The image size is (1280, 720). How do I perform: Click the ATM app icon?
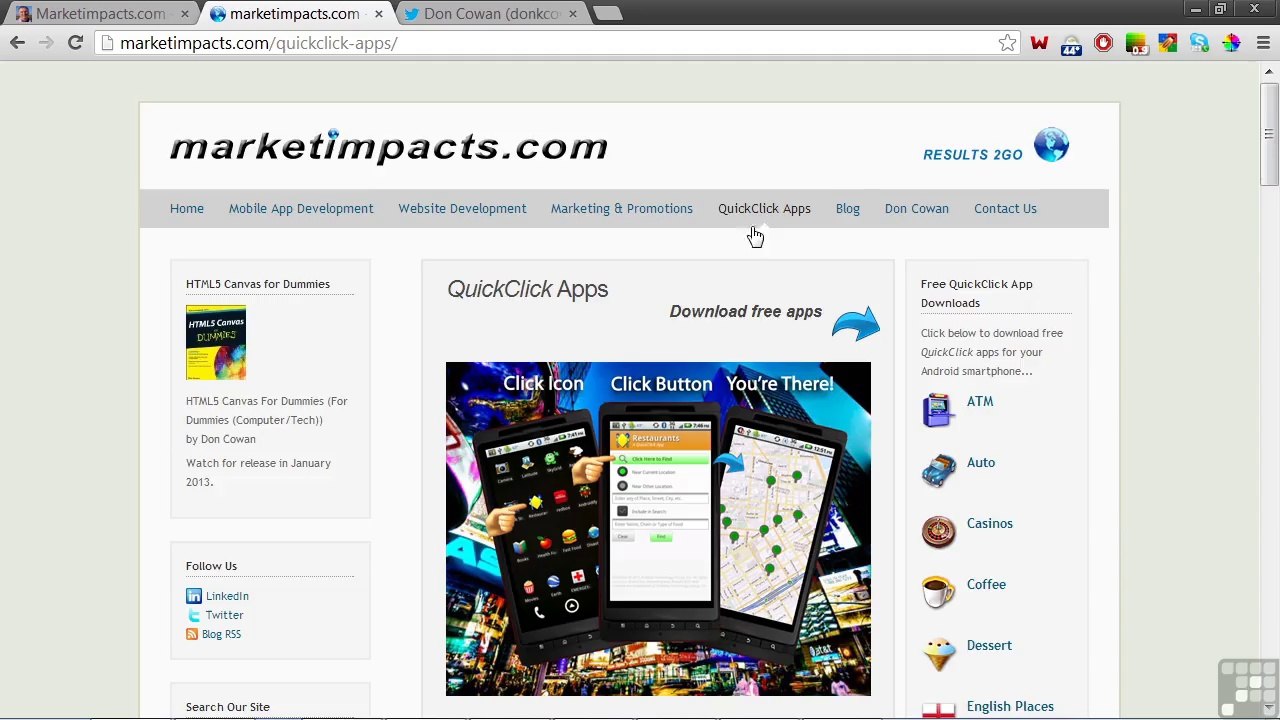click(x=938, y=410)
